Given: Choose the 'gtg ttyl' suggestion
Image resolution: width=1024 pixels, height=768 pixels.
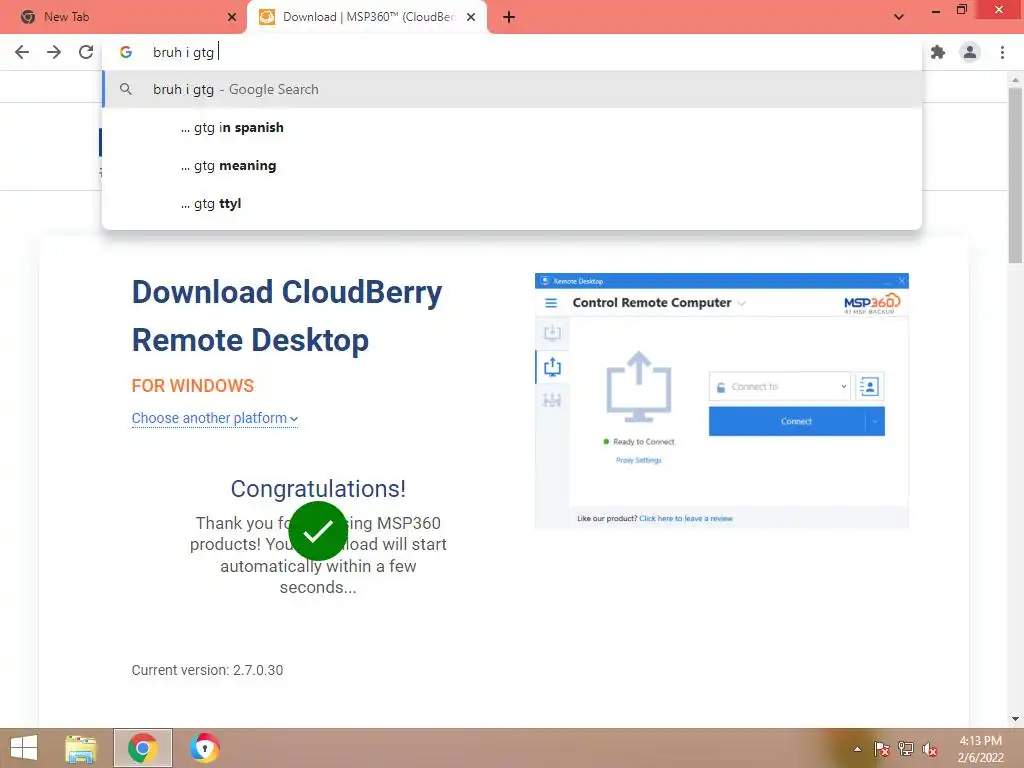Looking at the screenshot, I should pos(512,203).
